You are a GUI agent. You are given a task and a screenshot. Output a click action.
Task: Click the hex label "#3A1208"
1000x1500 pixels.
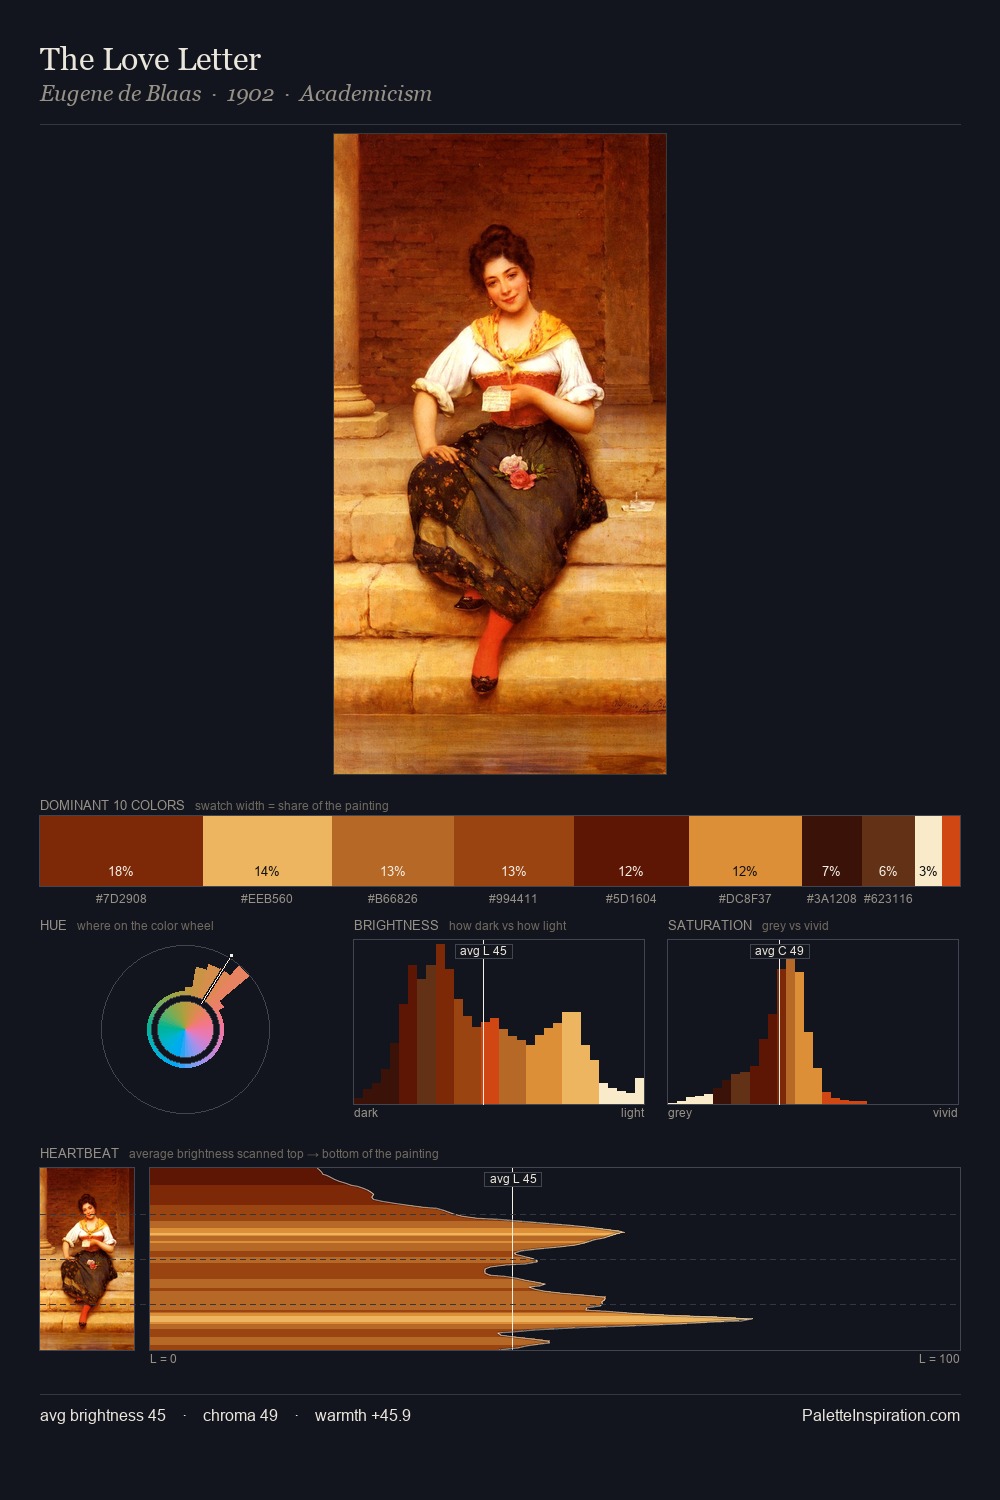pyautogui.click(x=832, y=899)
